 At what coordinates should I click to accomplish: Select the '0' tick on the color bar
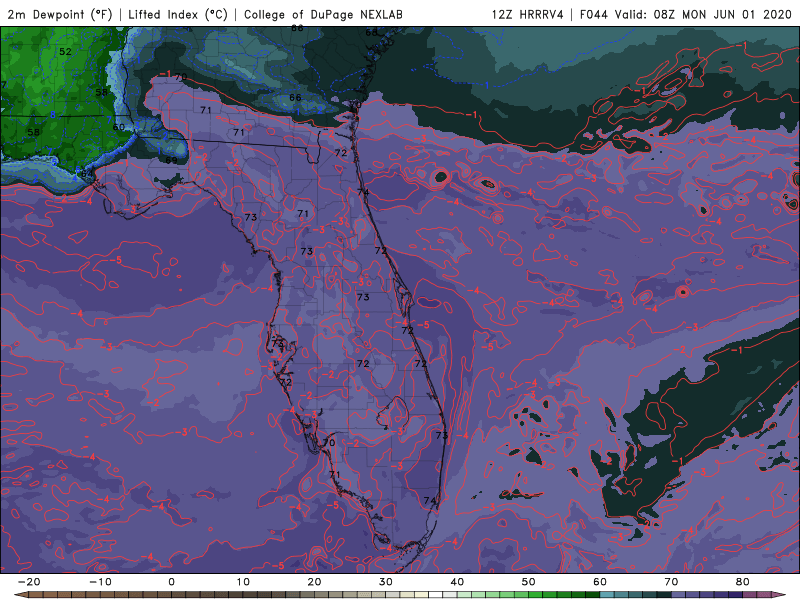171,582
